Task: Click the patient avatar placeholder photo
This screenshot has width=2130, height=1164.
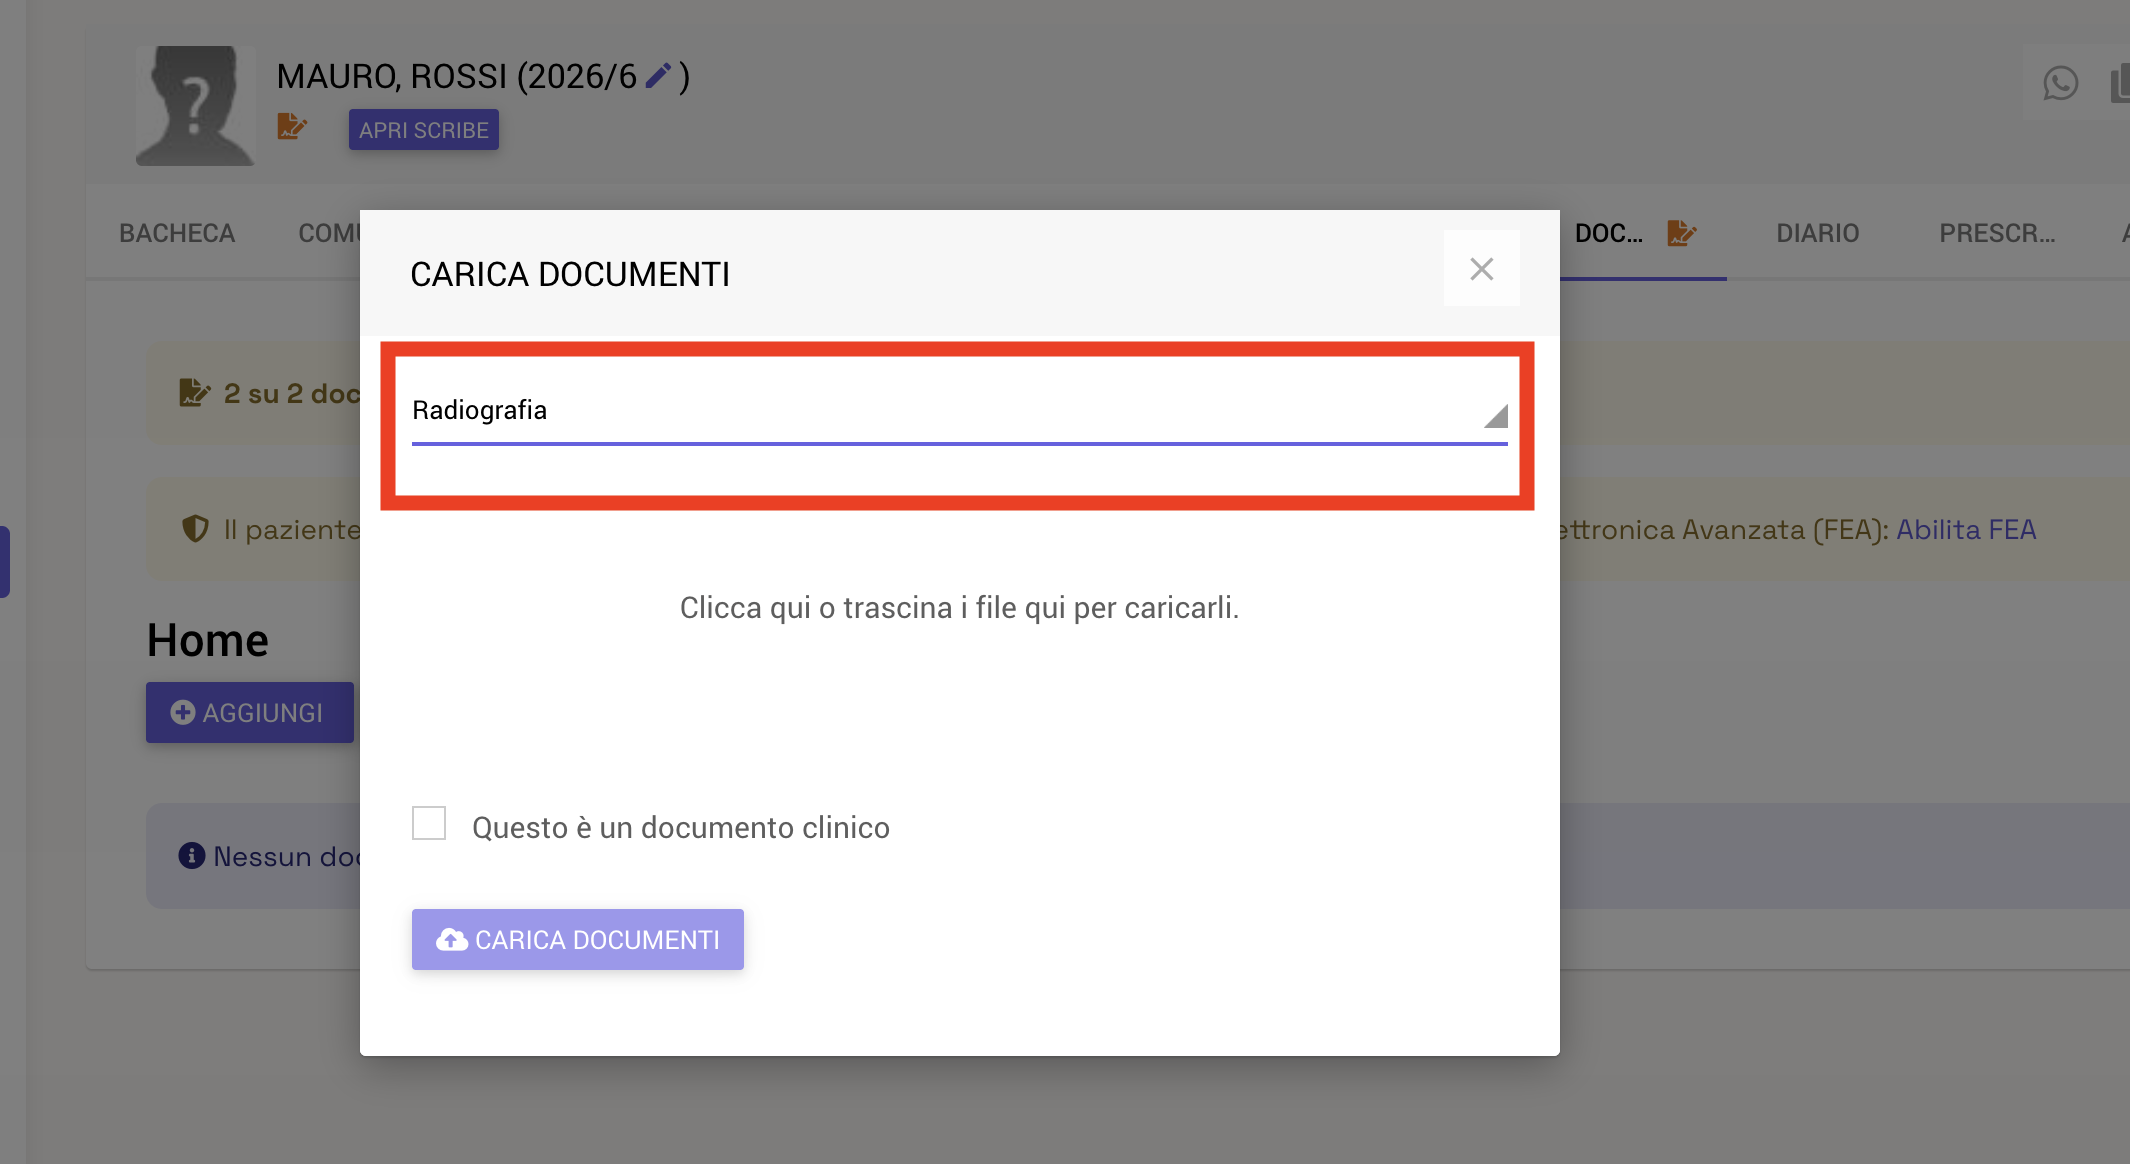Action: coord(196,105)
